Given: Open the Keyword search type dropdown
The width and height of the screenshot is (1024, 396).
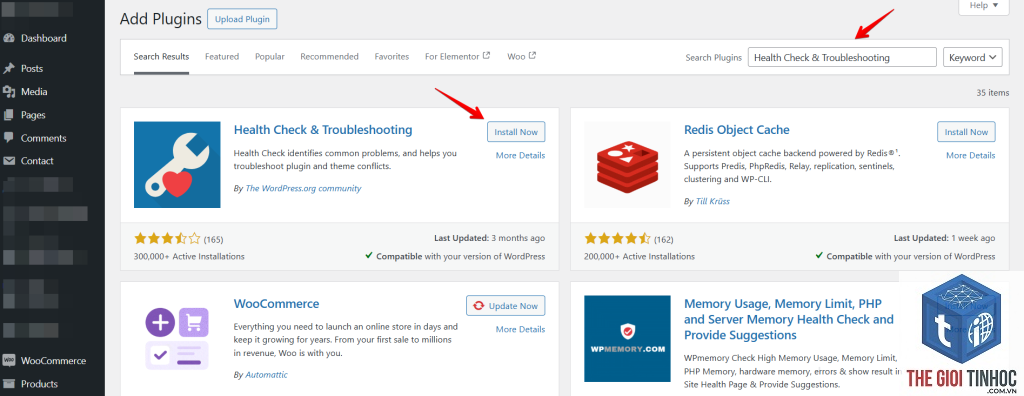Looking at the screenshot, I should (x=972, y=58).
